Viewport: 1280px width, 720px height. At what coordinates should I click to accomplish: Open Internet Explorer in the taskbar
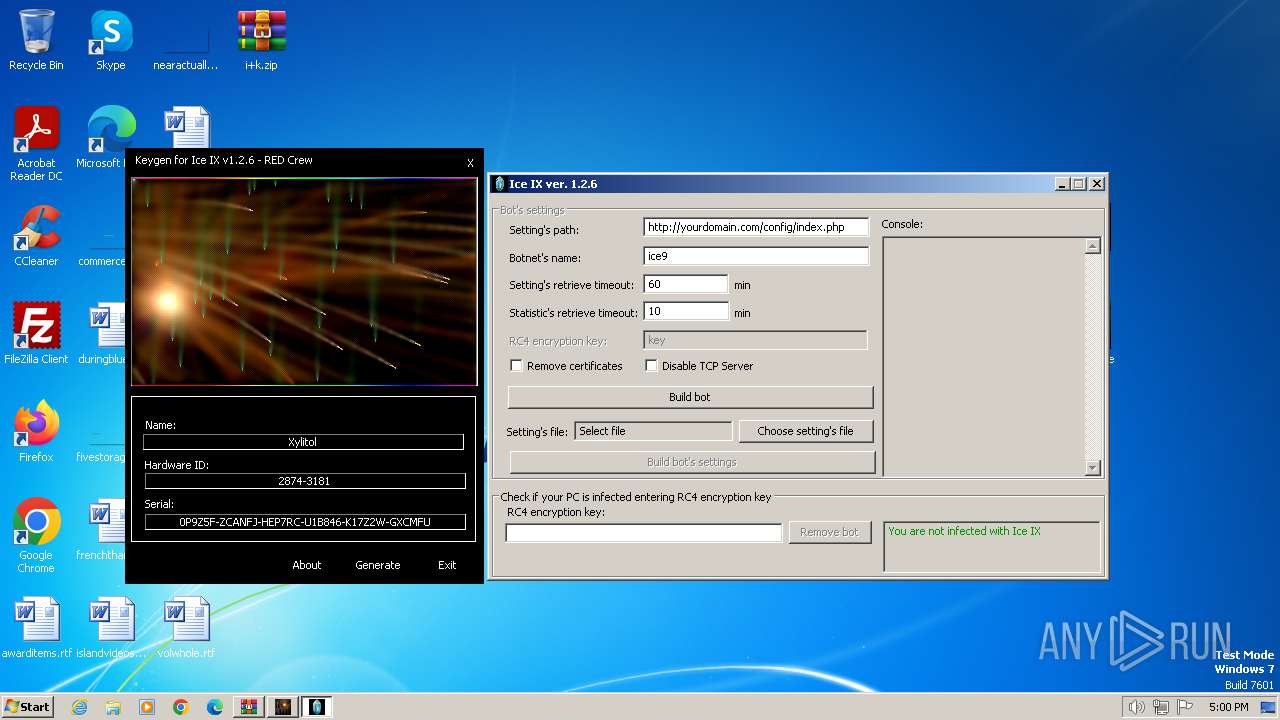tap(79, 707)
